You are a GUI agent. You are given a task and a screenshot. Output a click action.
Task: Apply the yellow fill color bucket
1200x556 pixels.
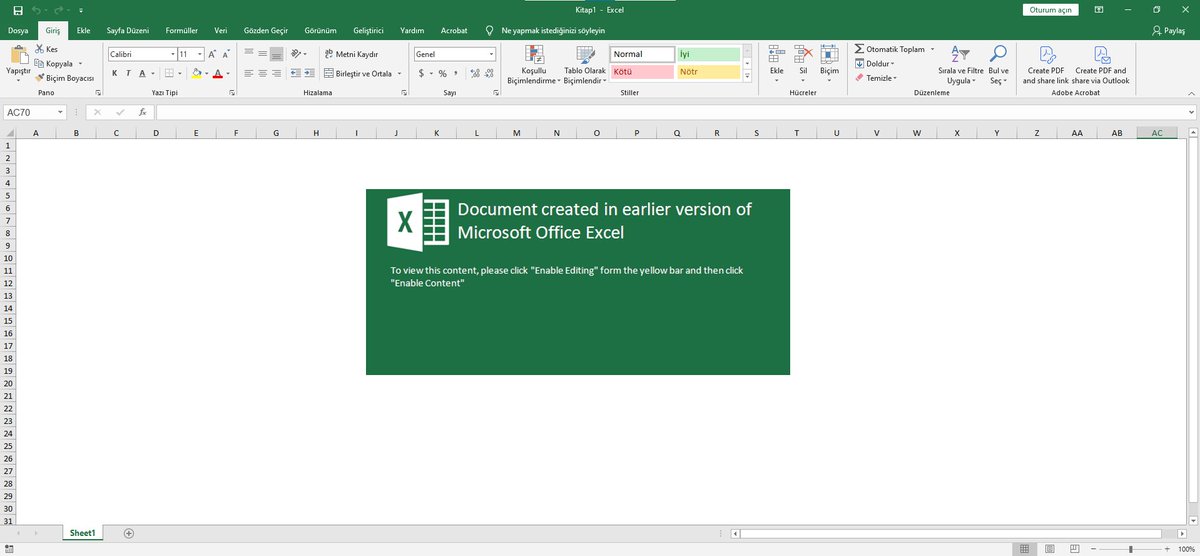point(196,73)
